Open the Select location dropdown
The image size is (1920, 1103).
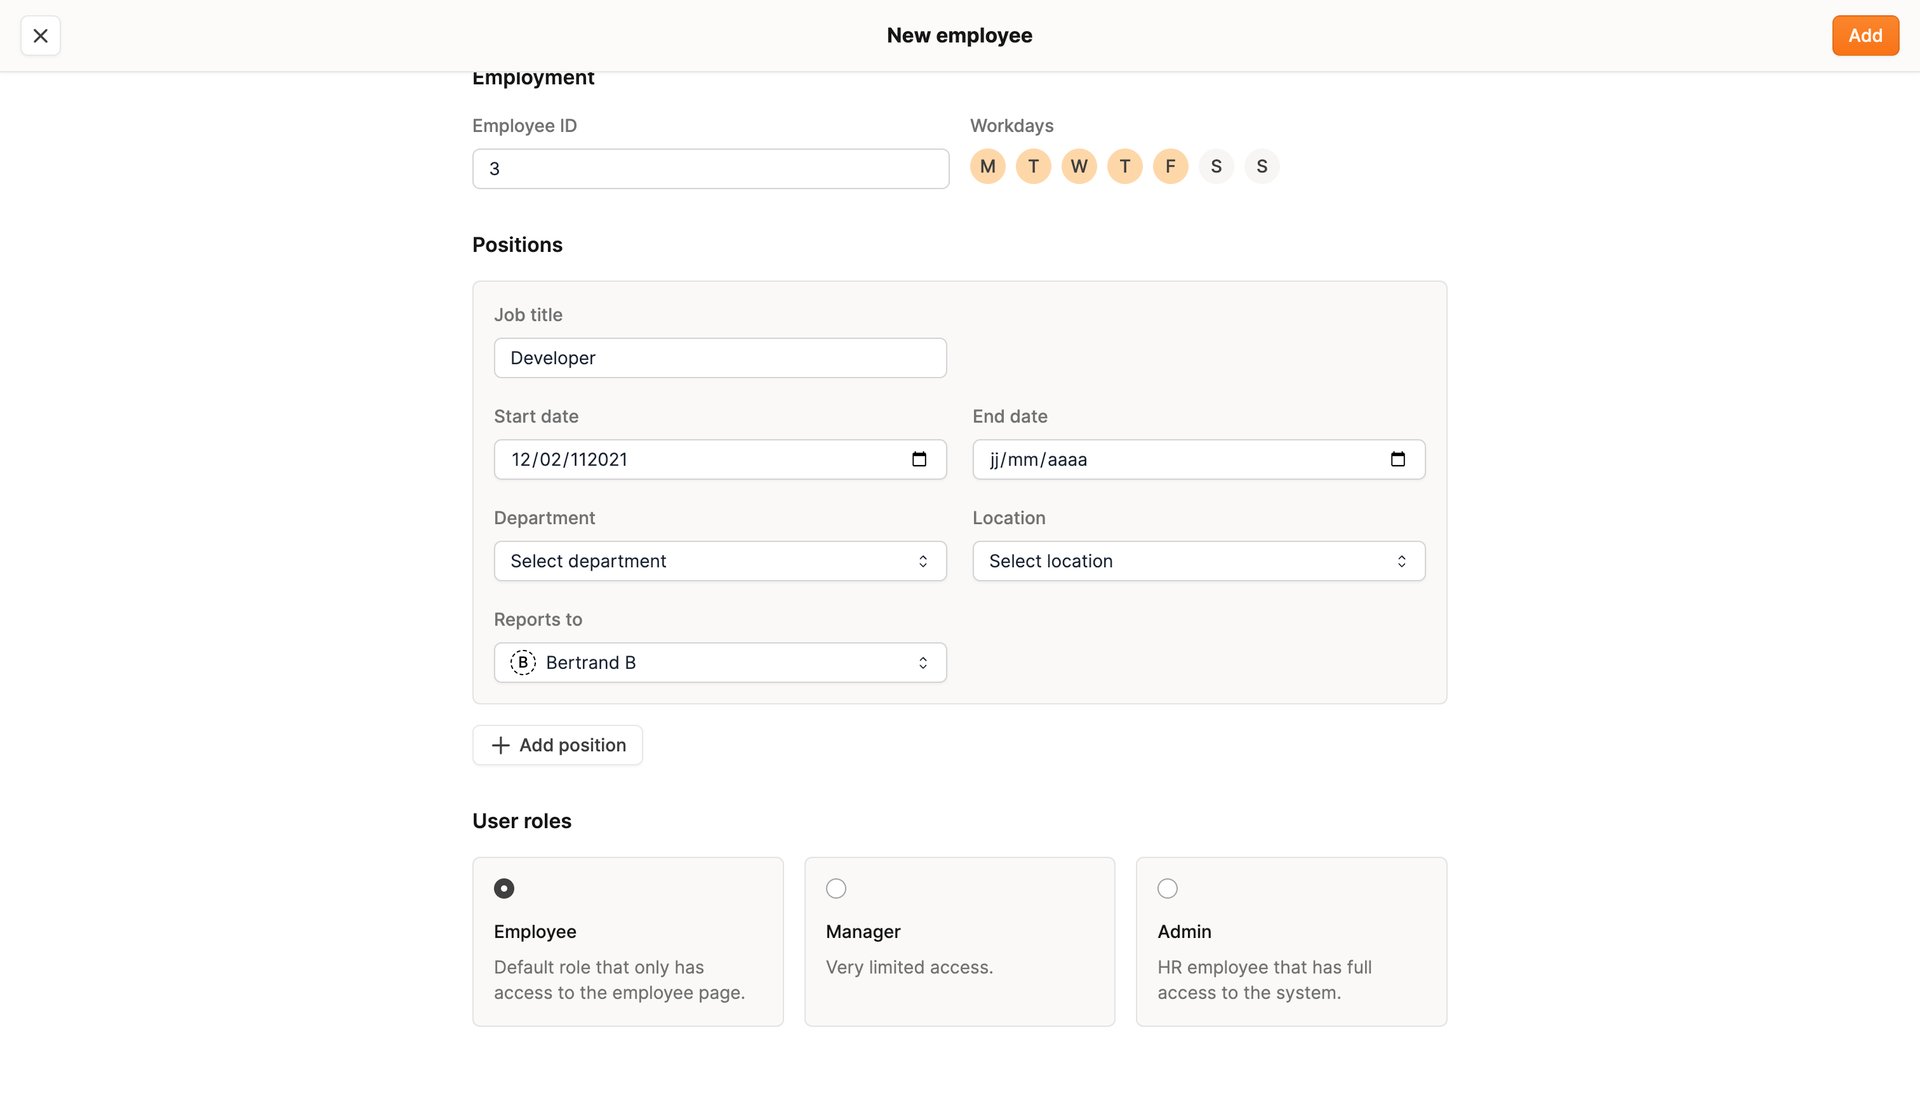(x=1198, y=561)
